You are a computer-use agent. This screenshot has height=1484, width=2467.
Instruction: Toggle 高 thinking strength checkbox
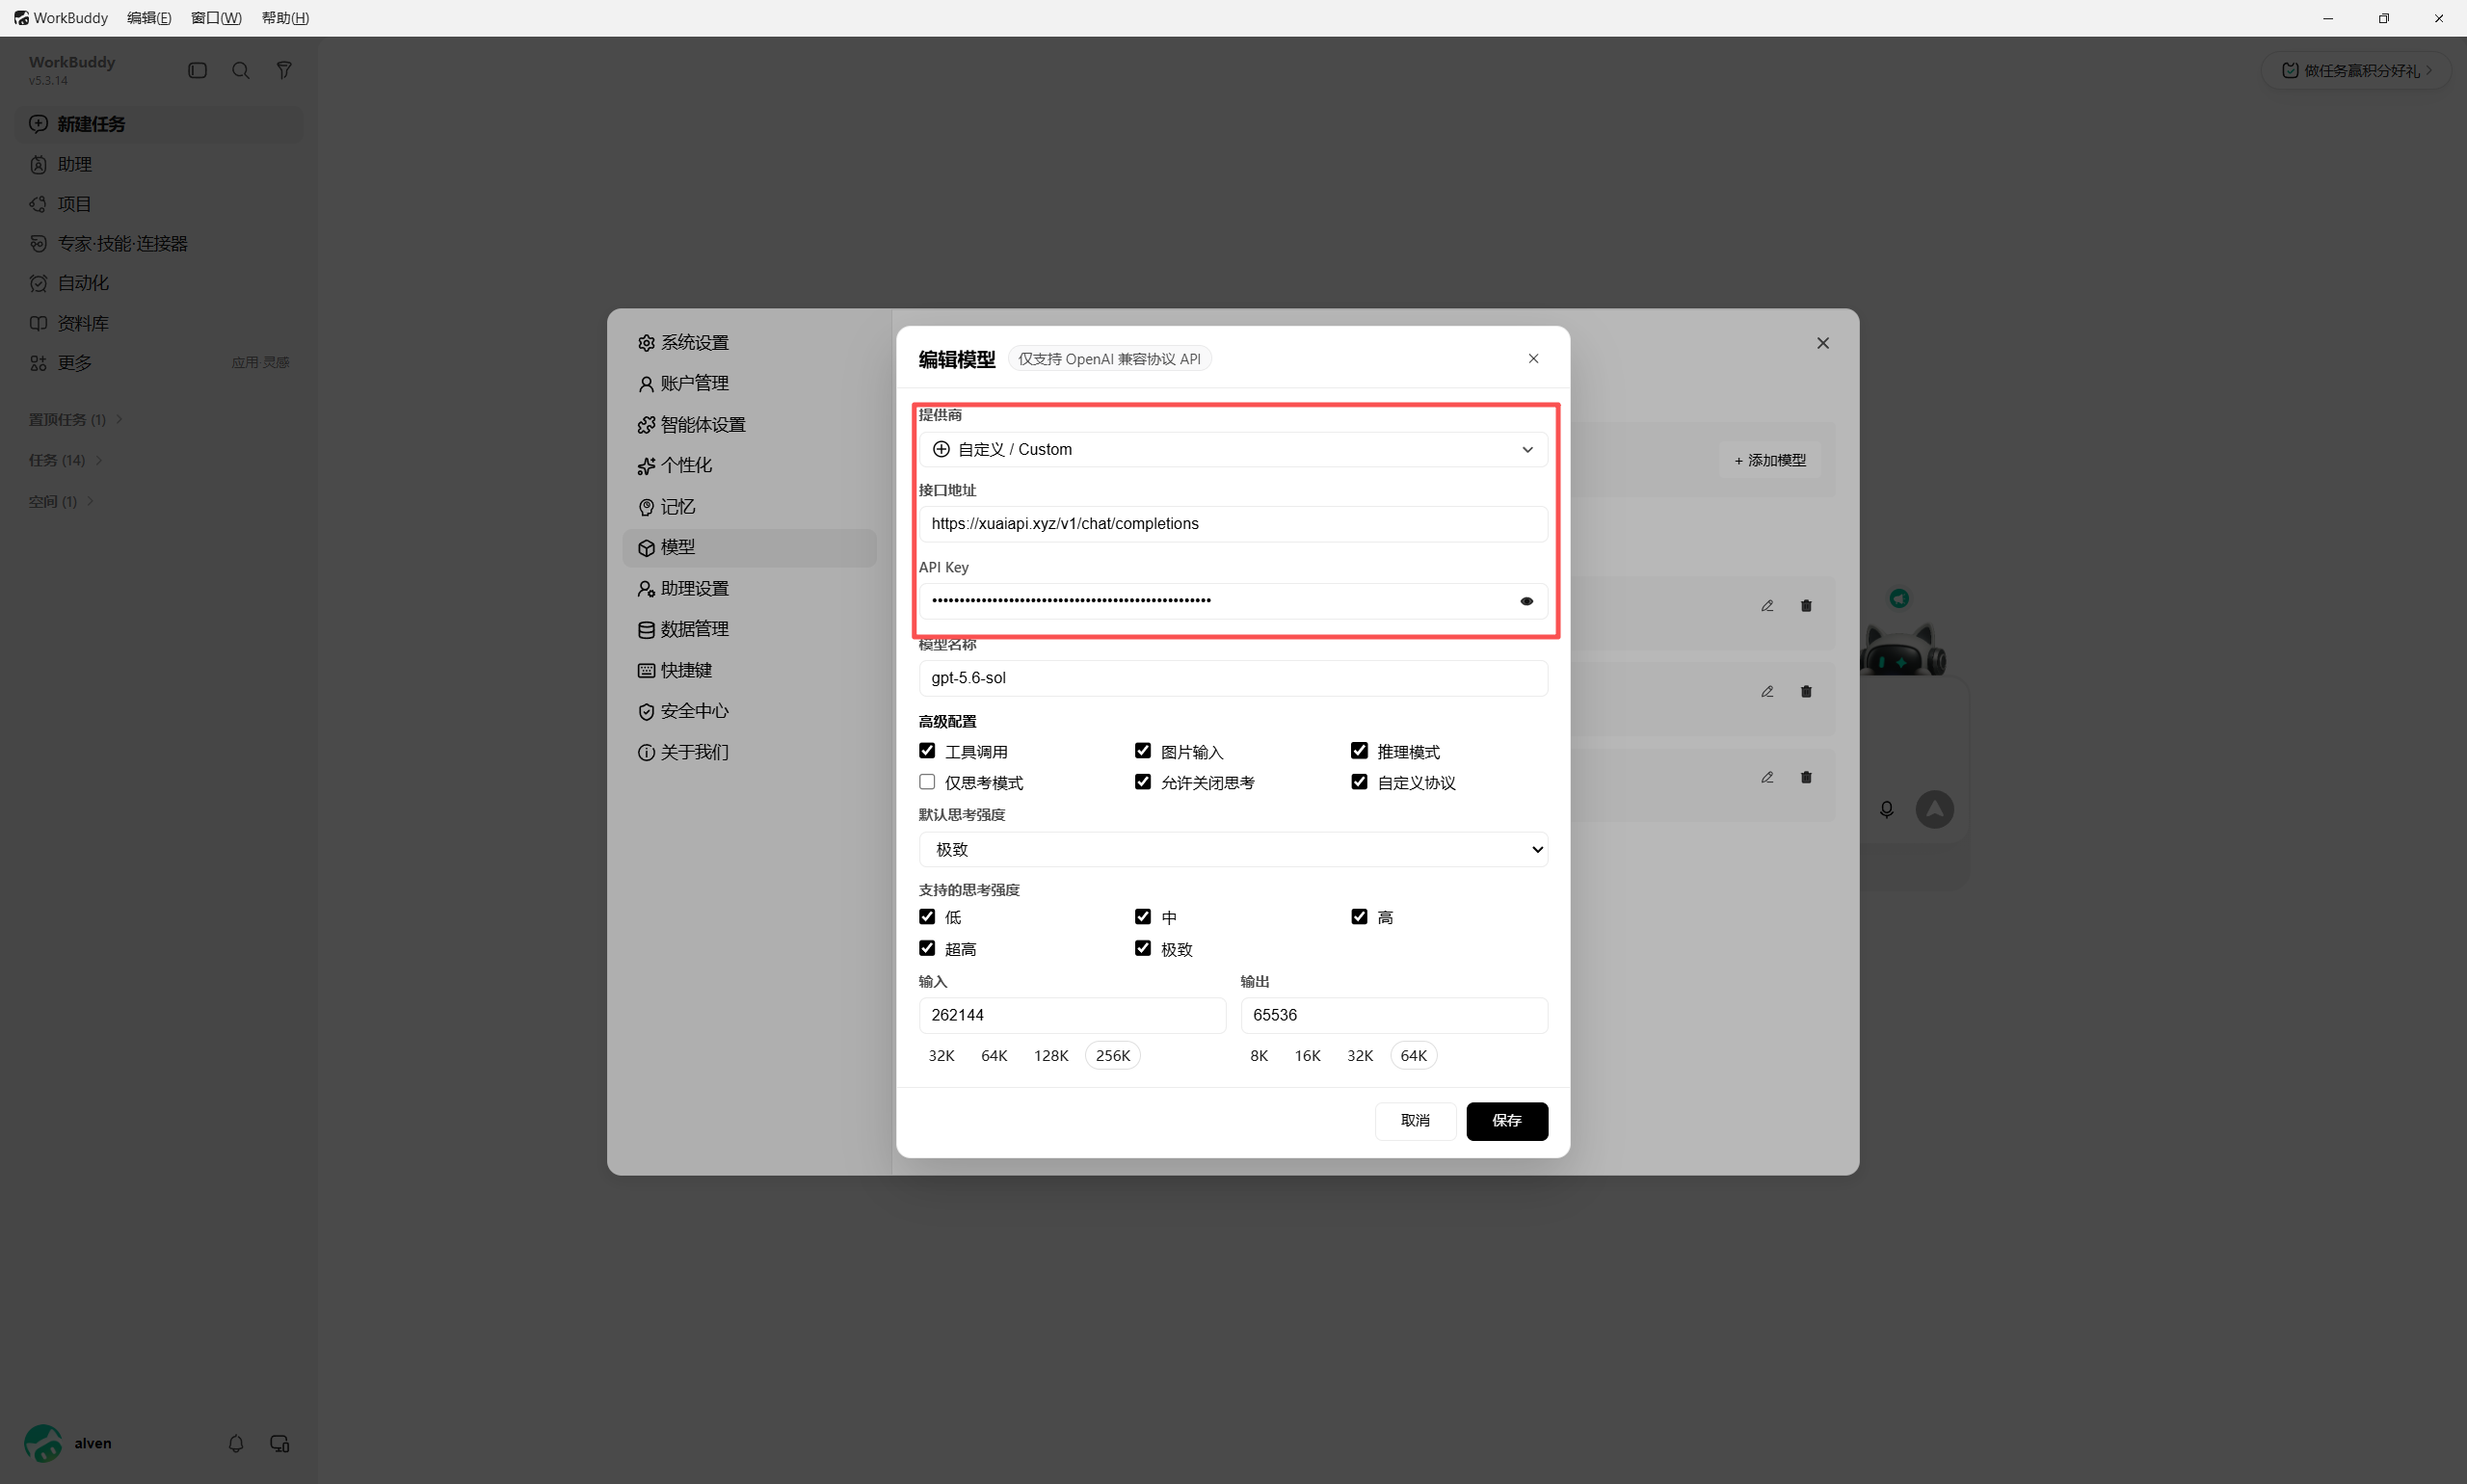(1359, 917)
